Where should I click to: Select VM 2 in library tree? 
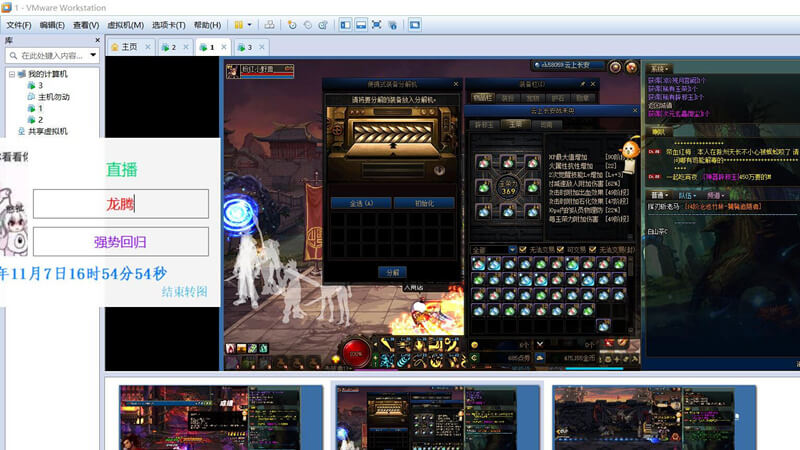click(36, 119)
